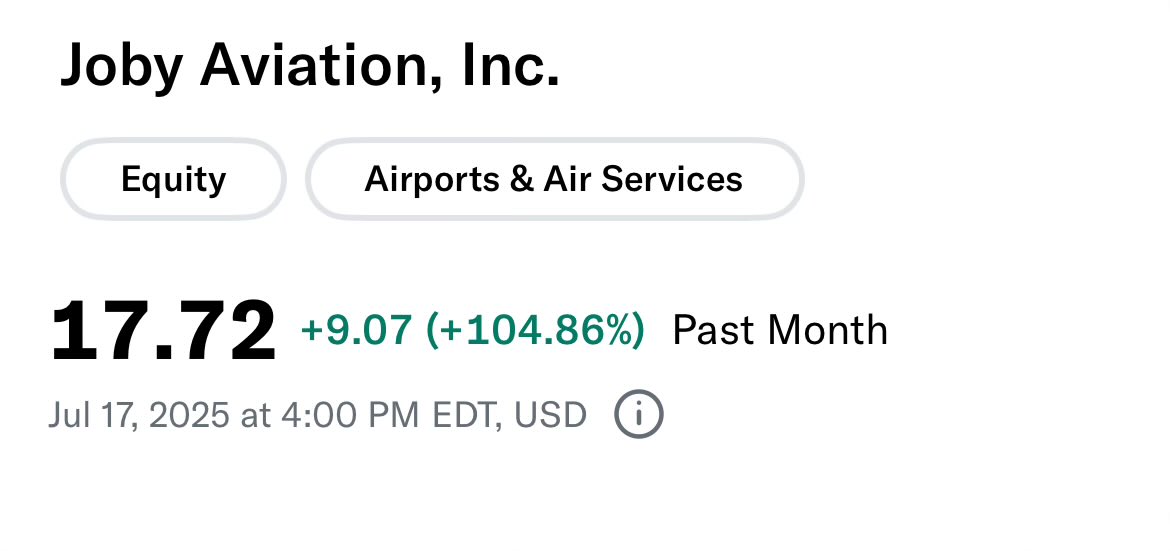Click the word Month in period label
1170x551 pixels.
828,330
